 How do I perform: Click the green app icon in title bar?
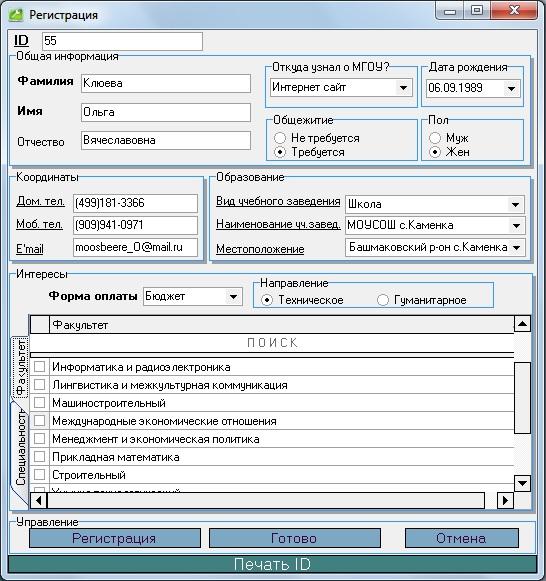coord(15,15)
